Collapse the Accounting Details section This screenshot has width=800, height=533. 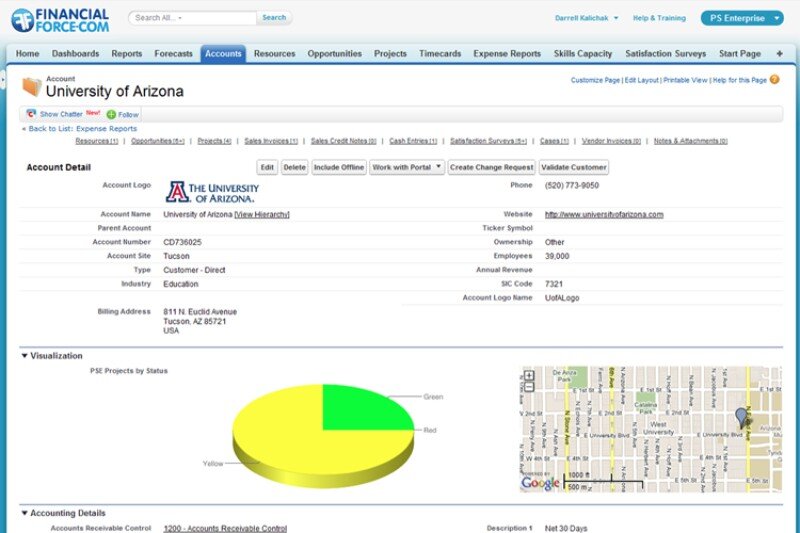(24, 513)
